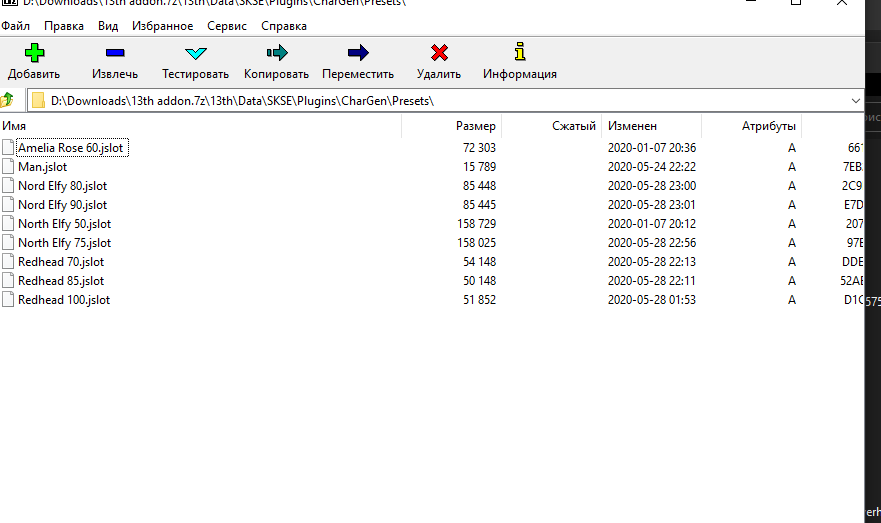Click the Test archive icon
Viewport: 881px width, 523px height.
point(196,53)
